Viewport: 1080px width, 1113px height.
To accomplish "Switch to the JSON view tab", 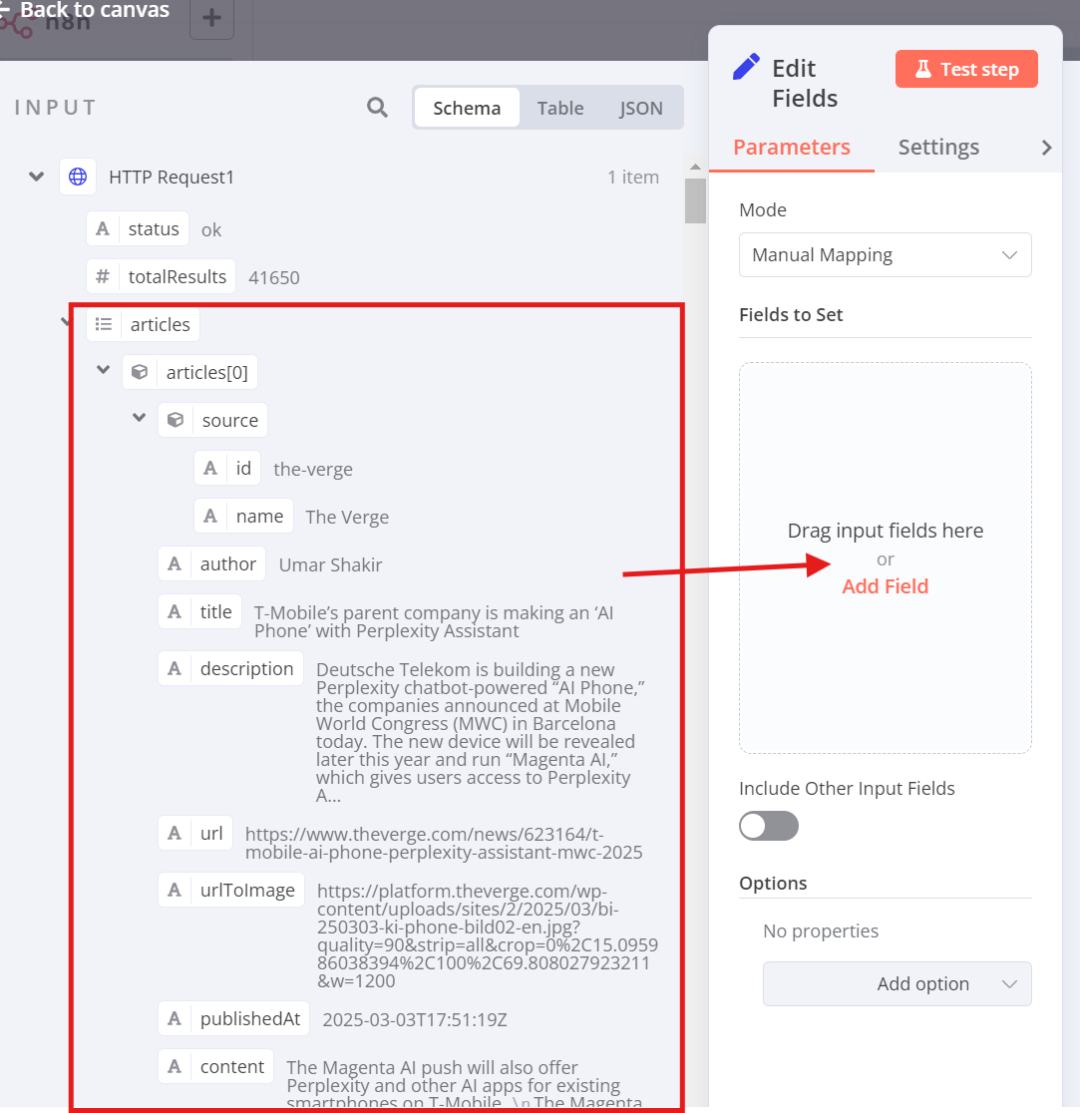I will pyautogui.click(x=640, y=108).
